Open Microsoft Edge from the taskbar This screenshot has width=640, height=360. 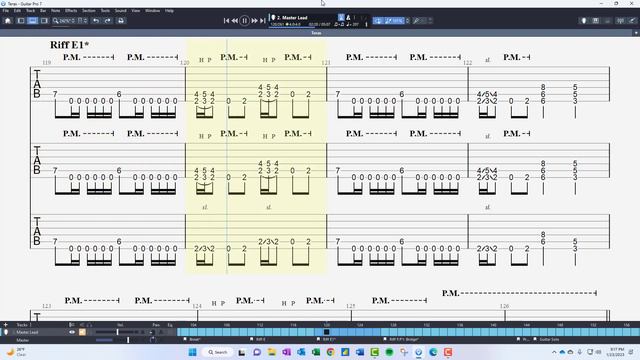pos(433,352)
